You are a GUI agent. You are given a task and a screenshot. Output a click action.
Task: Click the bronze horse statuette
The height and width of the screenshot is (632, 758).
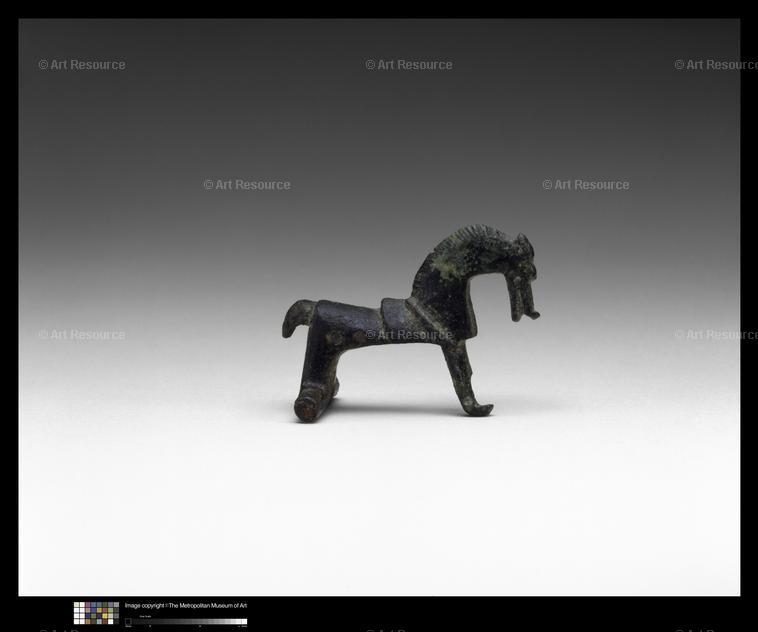coord(410,323)
